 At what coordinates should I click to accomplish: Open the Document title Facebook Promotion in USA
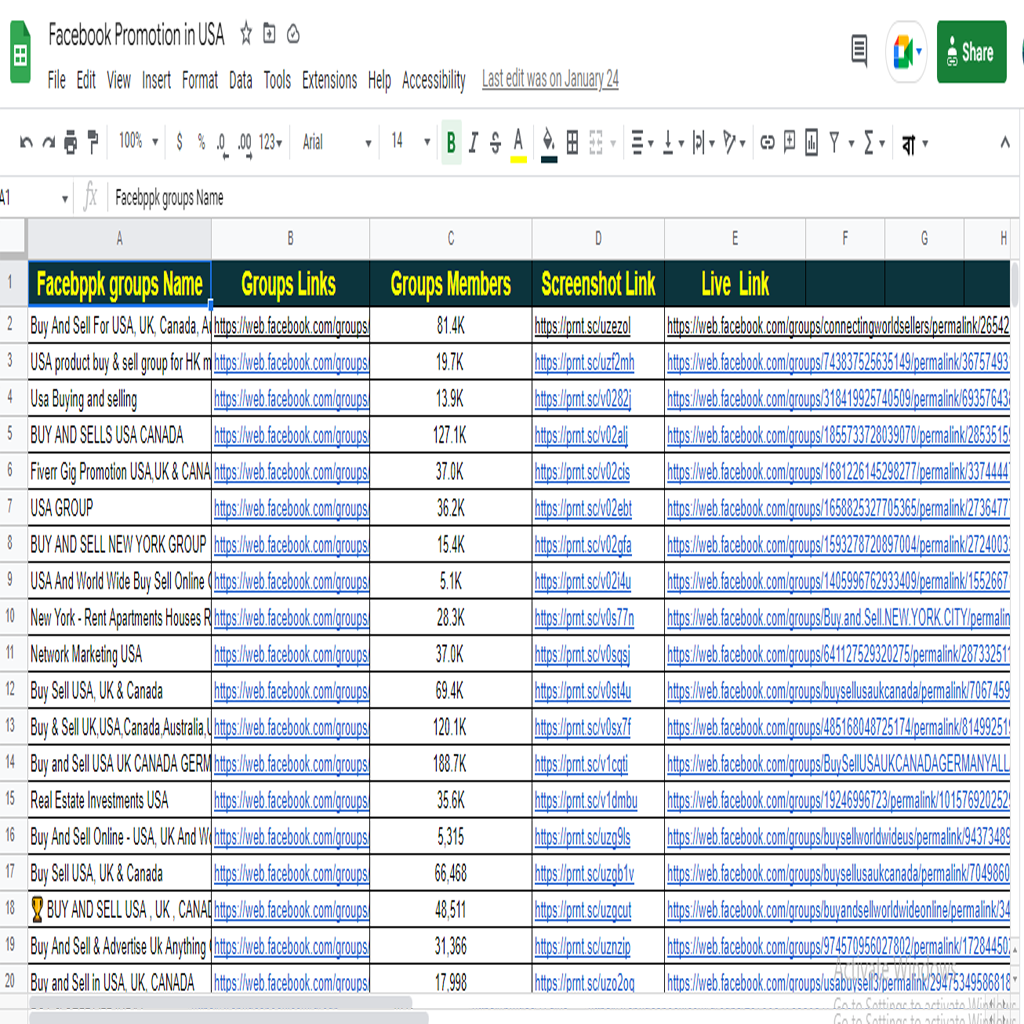[136, 35]
